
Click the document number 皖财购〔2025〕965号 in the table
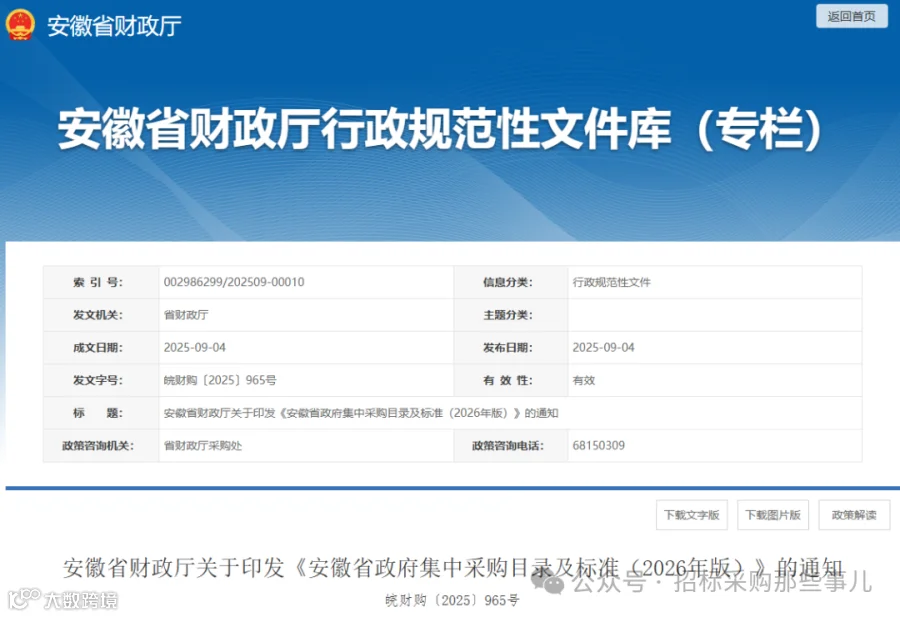tap(220, 380)
